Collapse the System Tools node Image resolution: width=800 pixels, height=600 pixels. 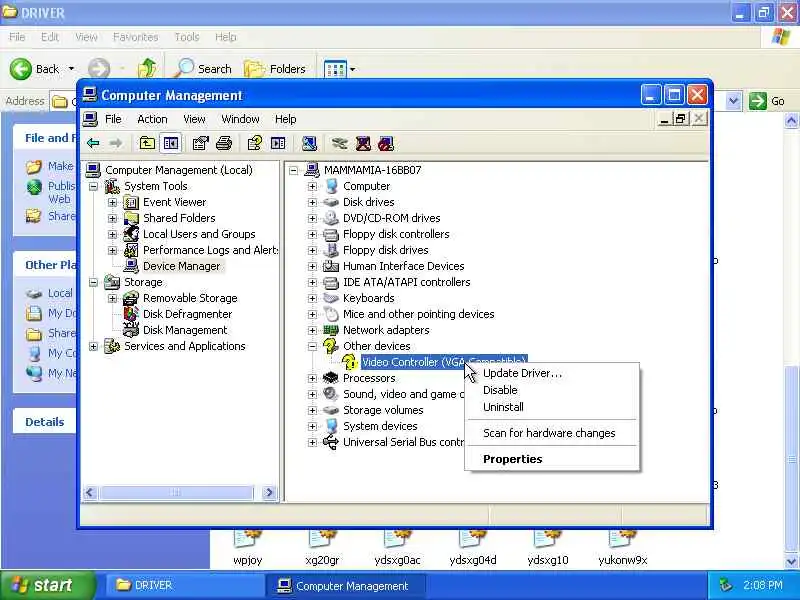tap(93, 186)
